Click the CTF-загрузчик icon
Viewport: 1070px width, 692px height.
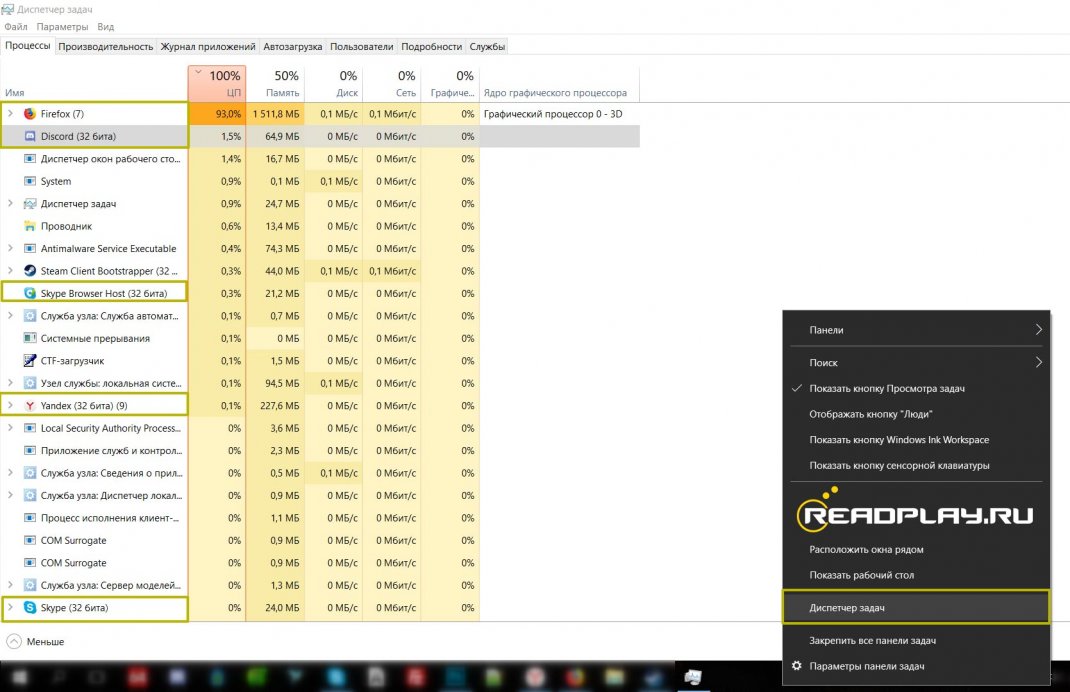pos(29,360)
